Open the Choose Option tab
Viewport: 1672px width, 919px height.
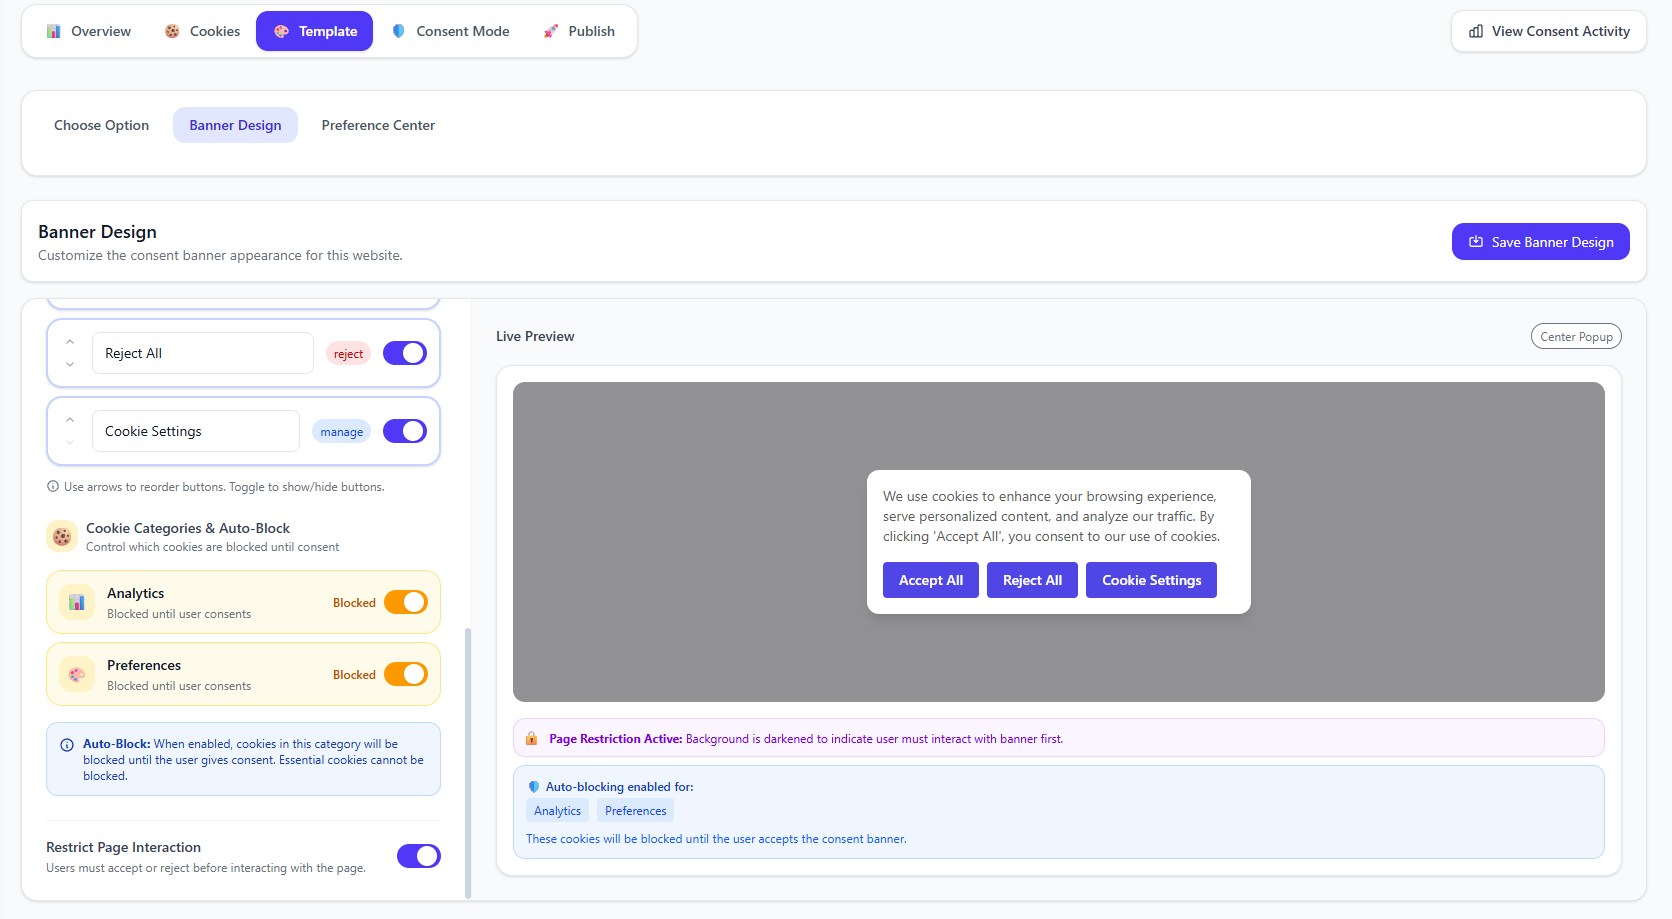101,125
